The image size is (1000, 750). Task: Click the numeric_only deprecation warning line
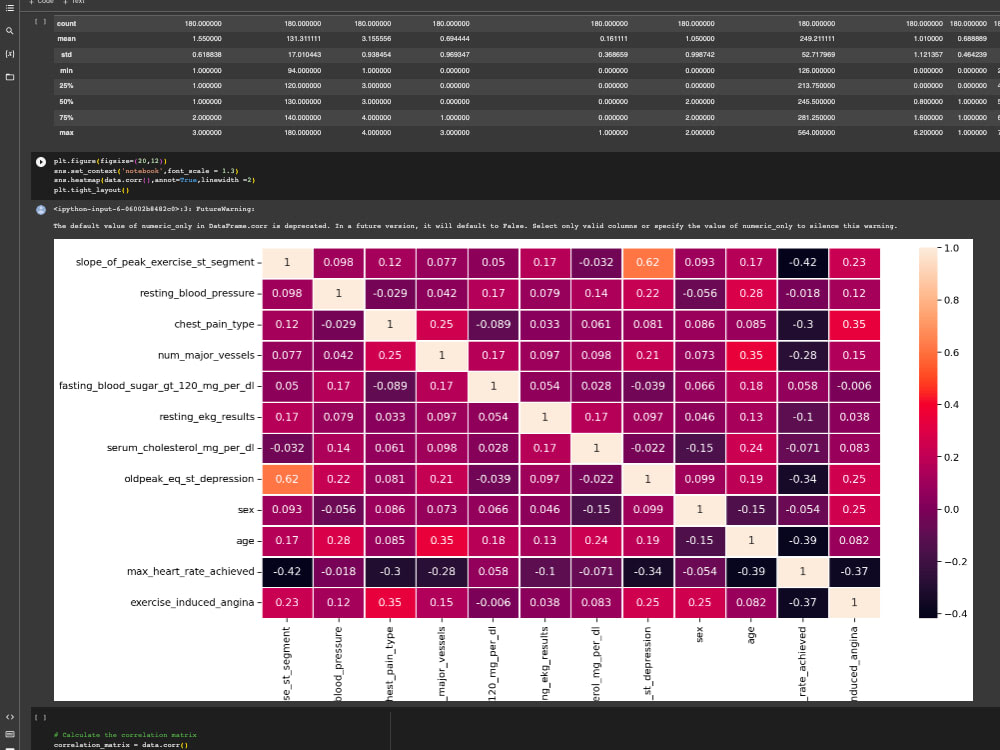coord(475,226)
